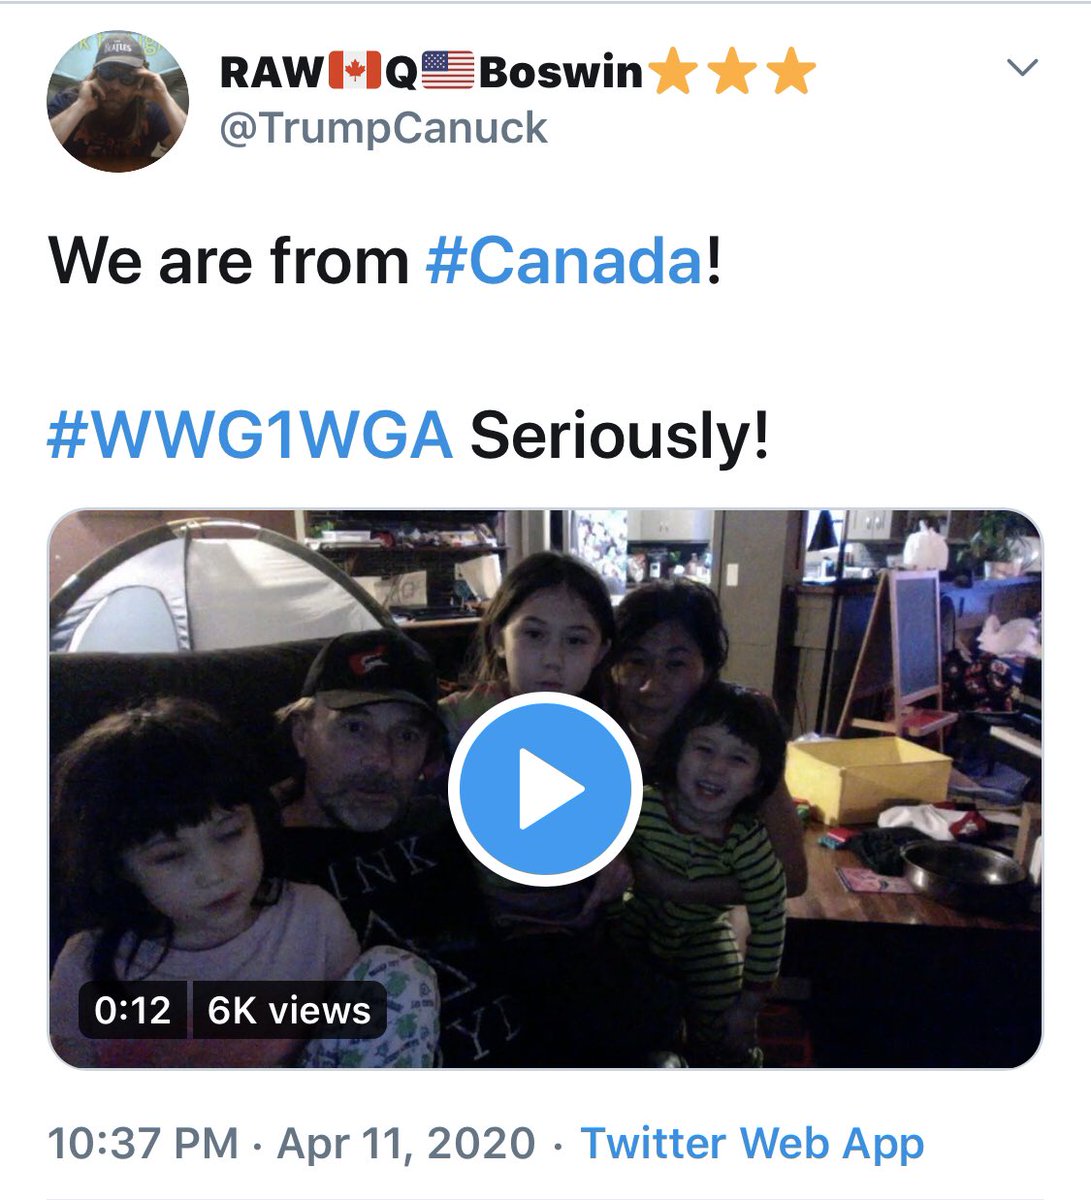The width and height of the screenshot is (1091, 1200).
Task: Click the Apr 11, 2020 date
Action: tap(406, 1143)
